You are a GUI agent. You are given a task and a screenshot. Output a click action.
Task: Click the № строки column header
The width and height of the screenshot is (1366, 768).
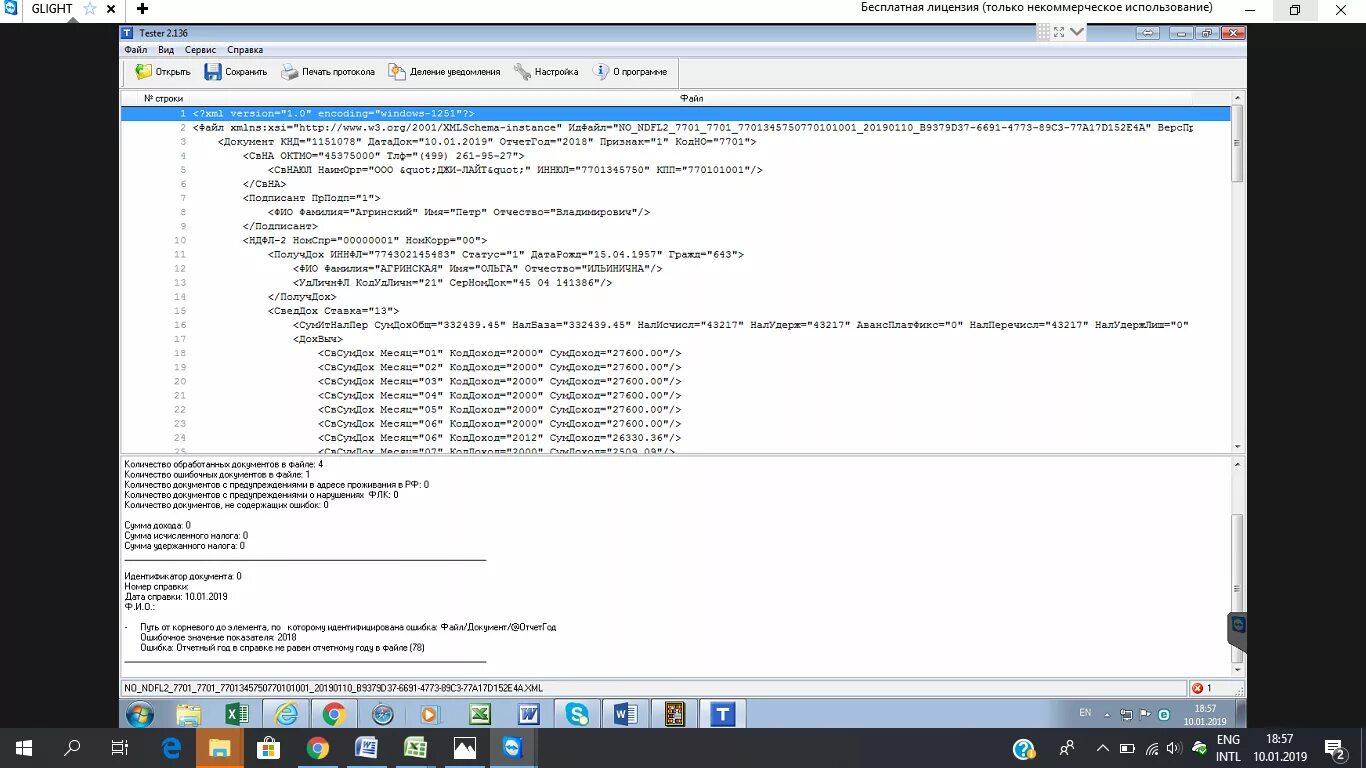coord(163,98)
